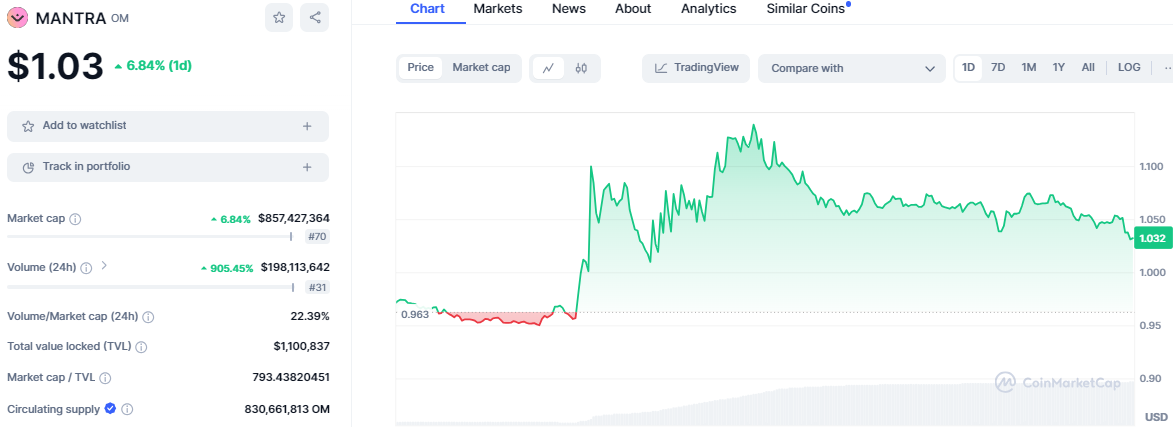The height and width of the screenshot is (427, 1173).
Task: Open the Volume/Market cap (24h) info icon
Action: click(x=148, y=317)
